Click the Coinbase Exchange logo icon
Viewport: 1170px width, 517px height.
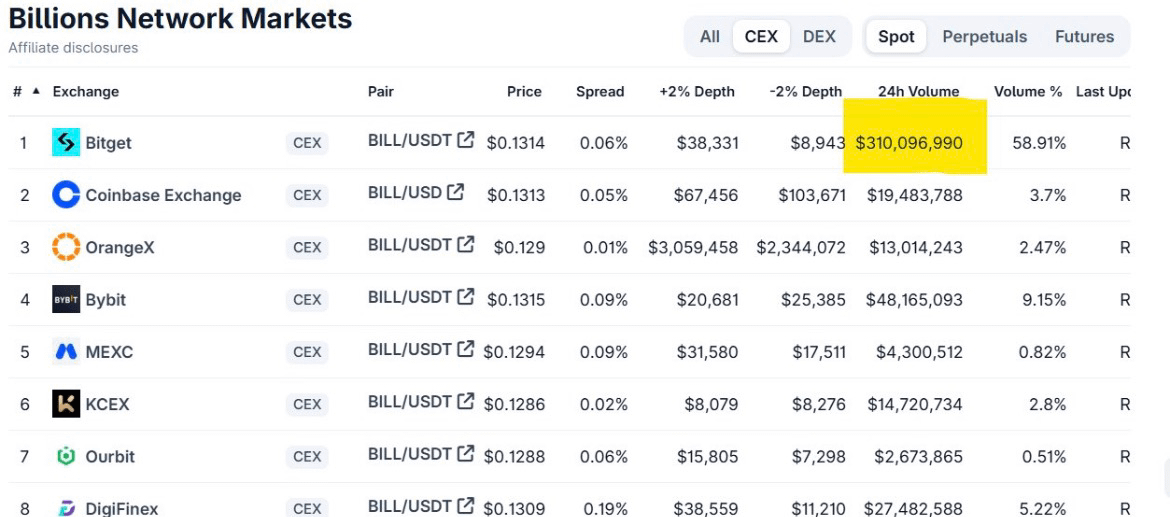point(66,195)
